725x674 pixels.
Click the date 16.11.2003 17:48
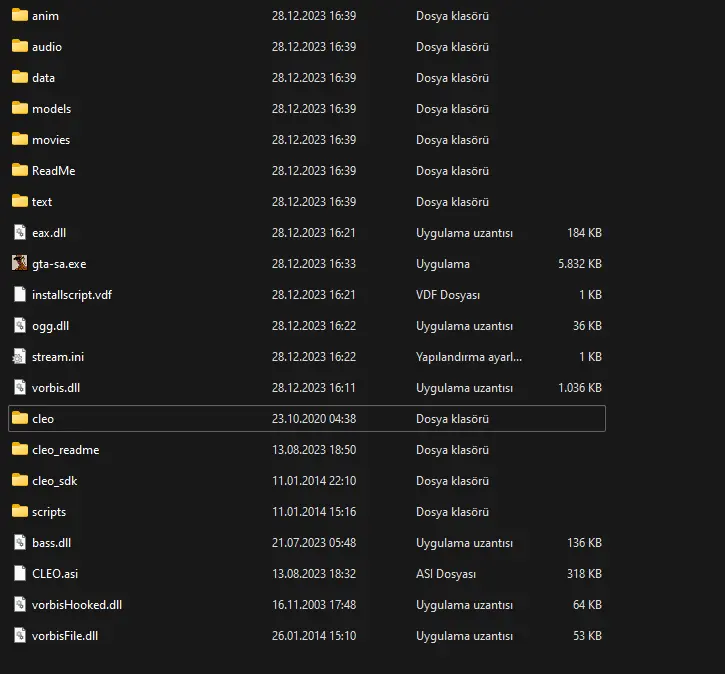coord(314,605)
